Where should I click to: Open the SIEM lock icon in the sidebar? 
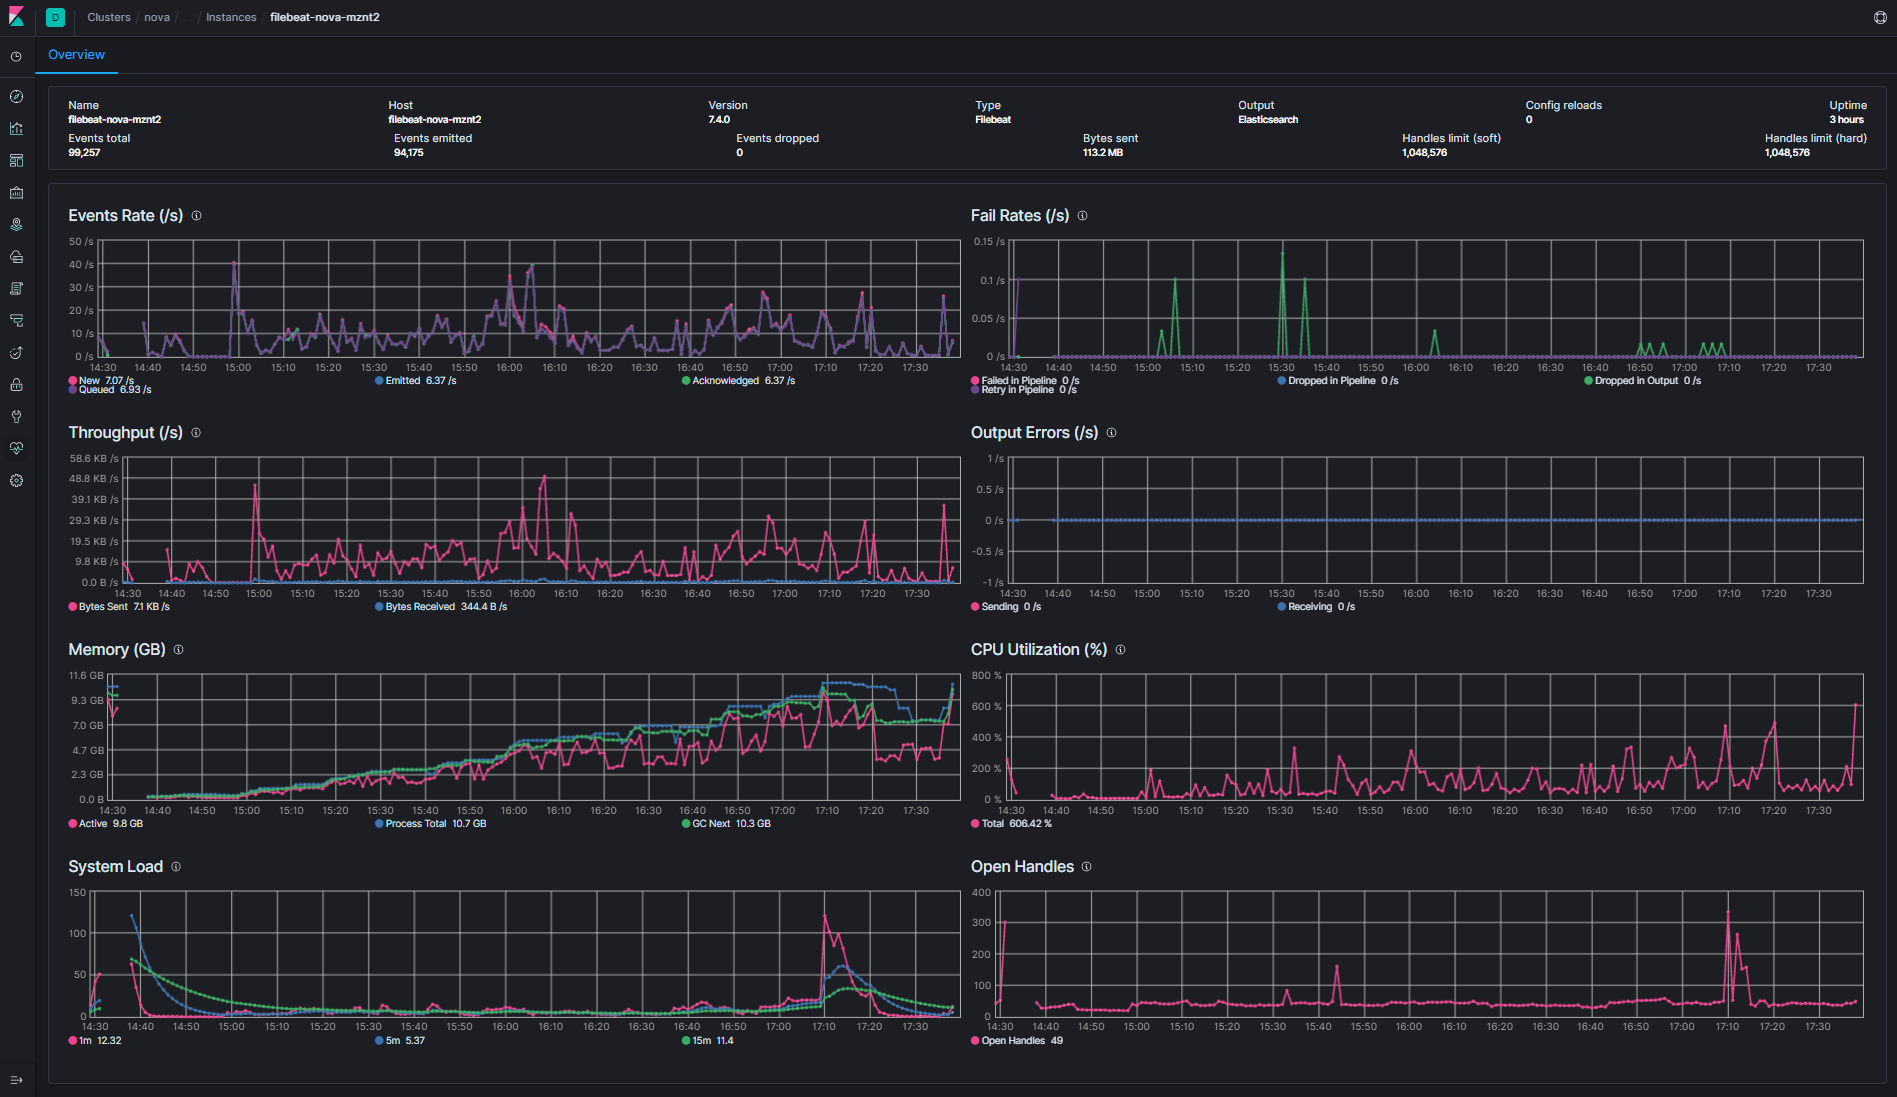(16, 385)
